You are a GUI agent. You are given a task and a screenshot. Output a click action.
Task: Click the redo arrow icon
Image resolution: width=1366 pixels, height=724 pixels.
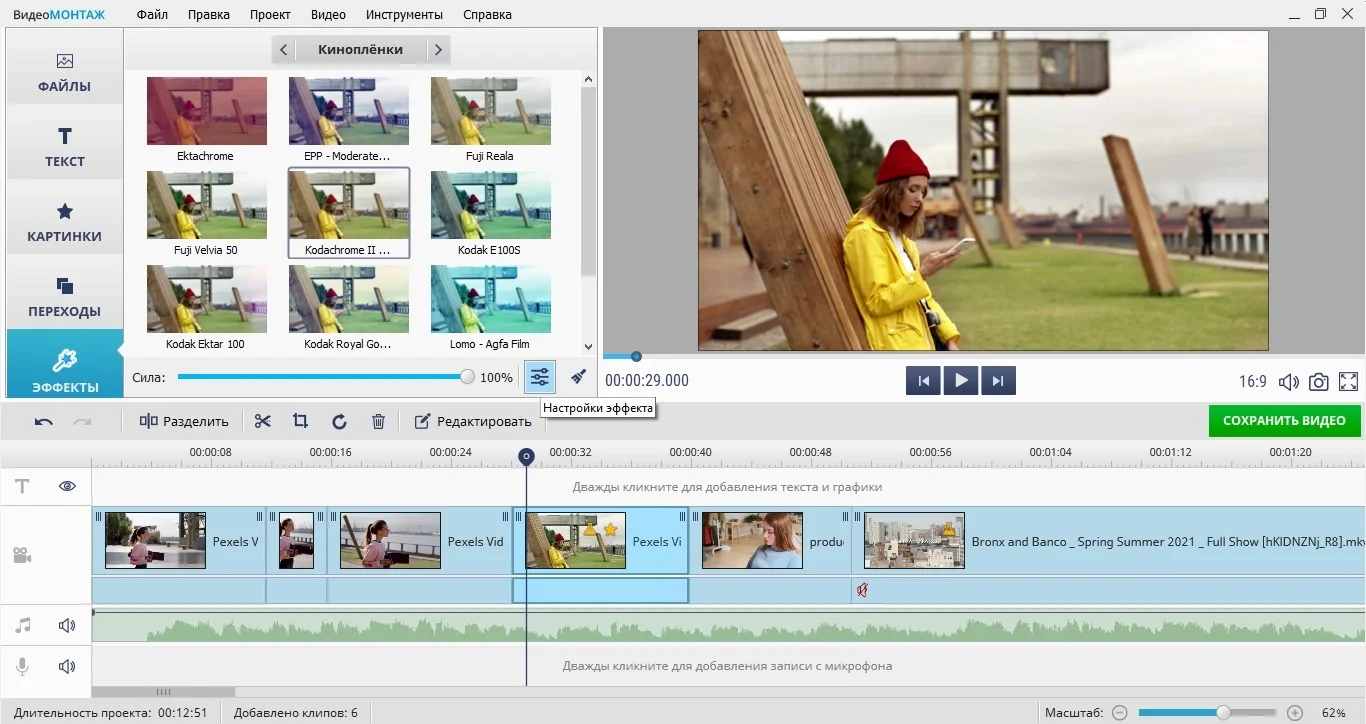point(82,421)
